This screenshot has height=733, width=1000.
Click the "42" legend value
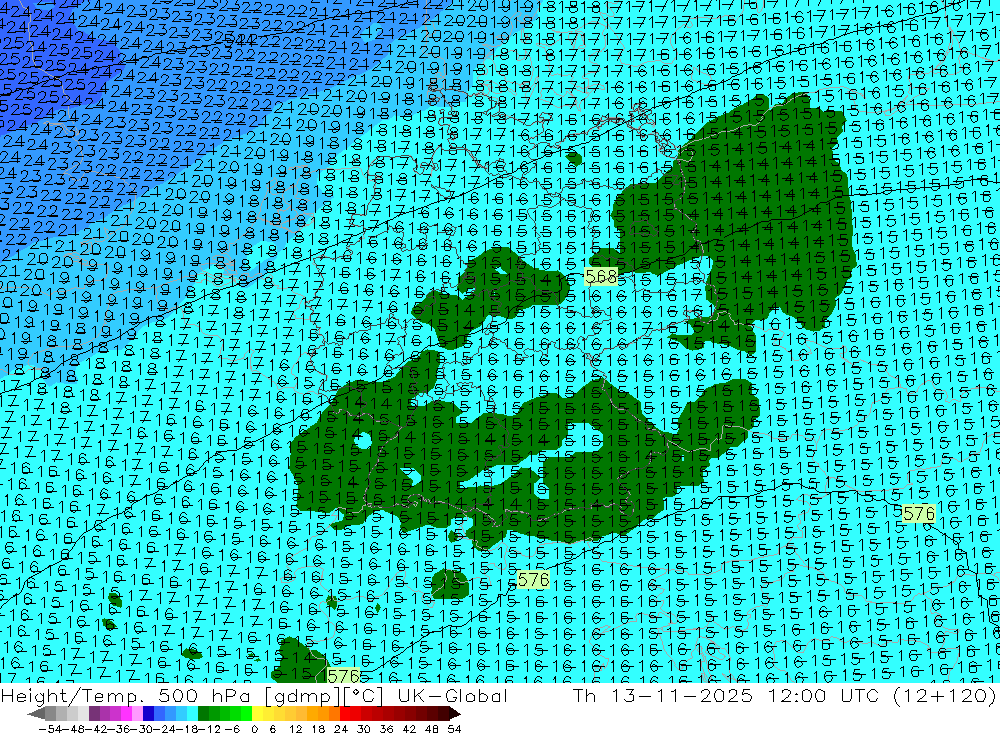tap(409, 729)
